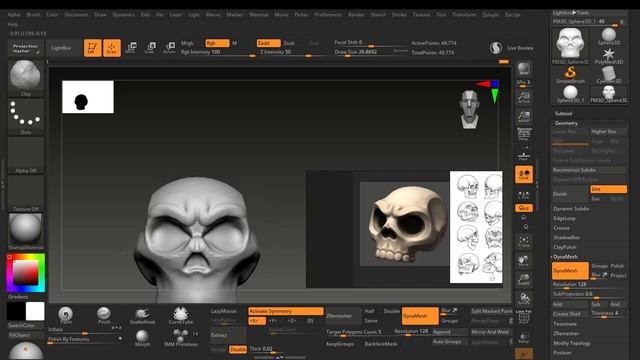Toggle Mrgb mode
Viewport: 640px width, 360px height.
tap(187, 43)
